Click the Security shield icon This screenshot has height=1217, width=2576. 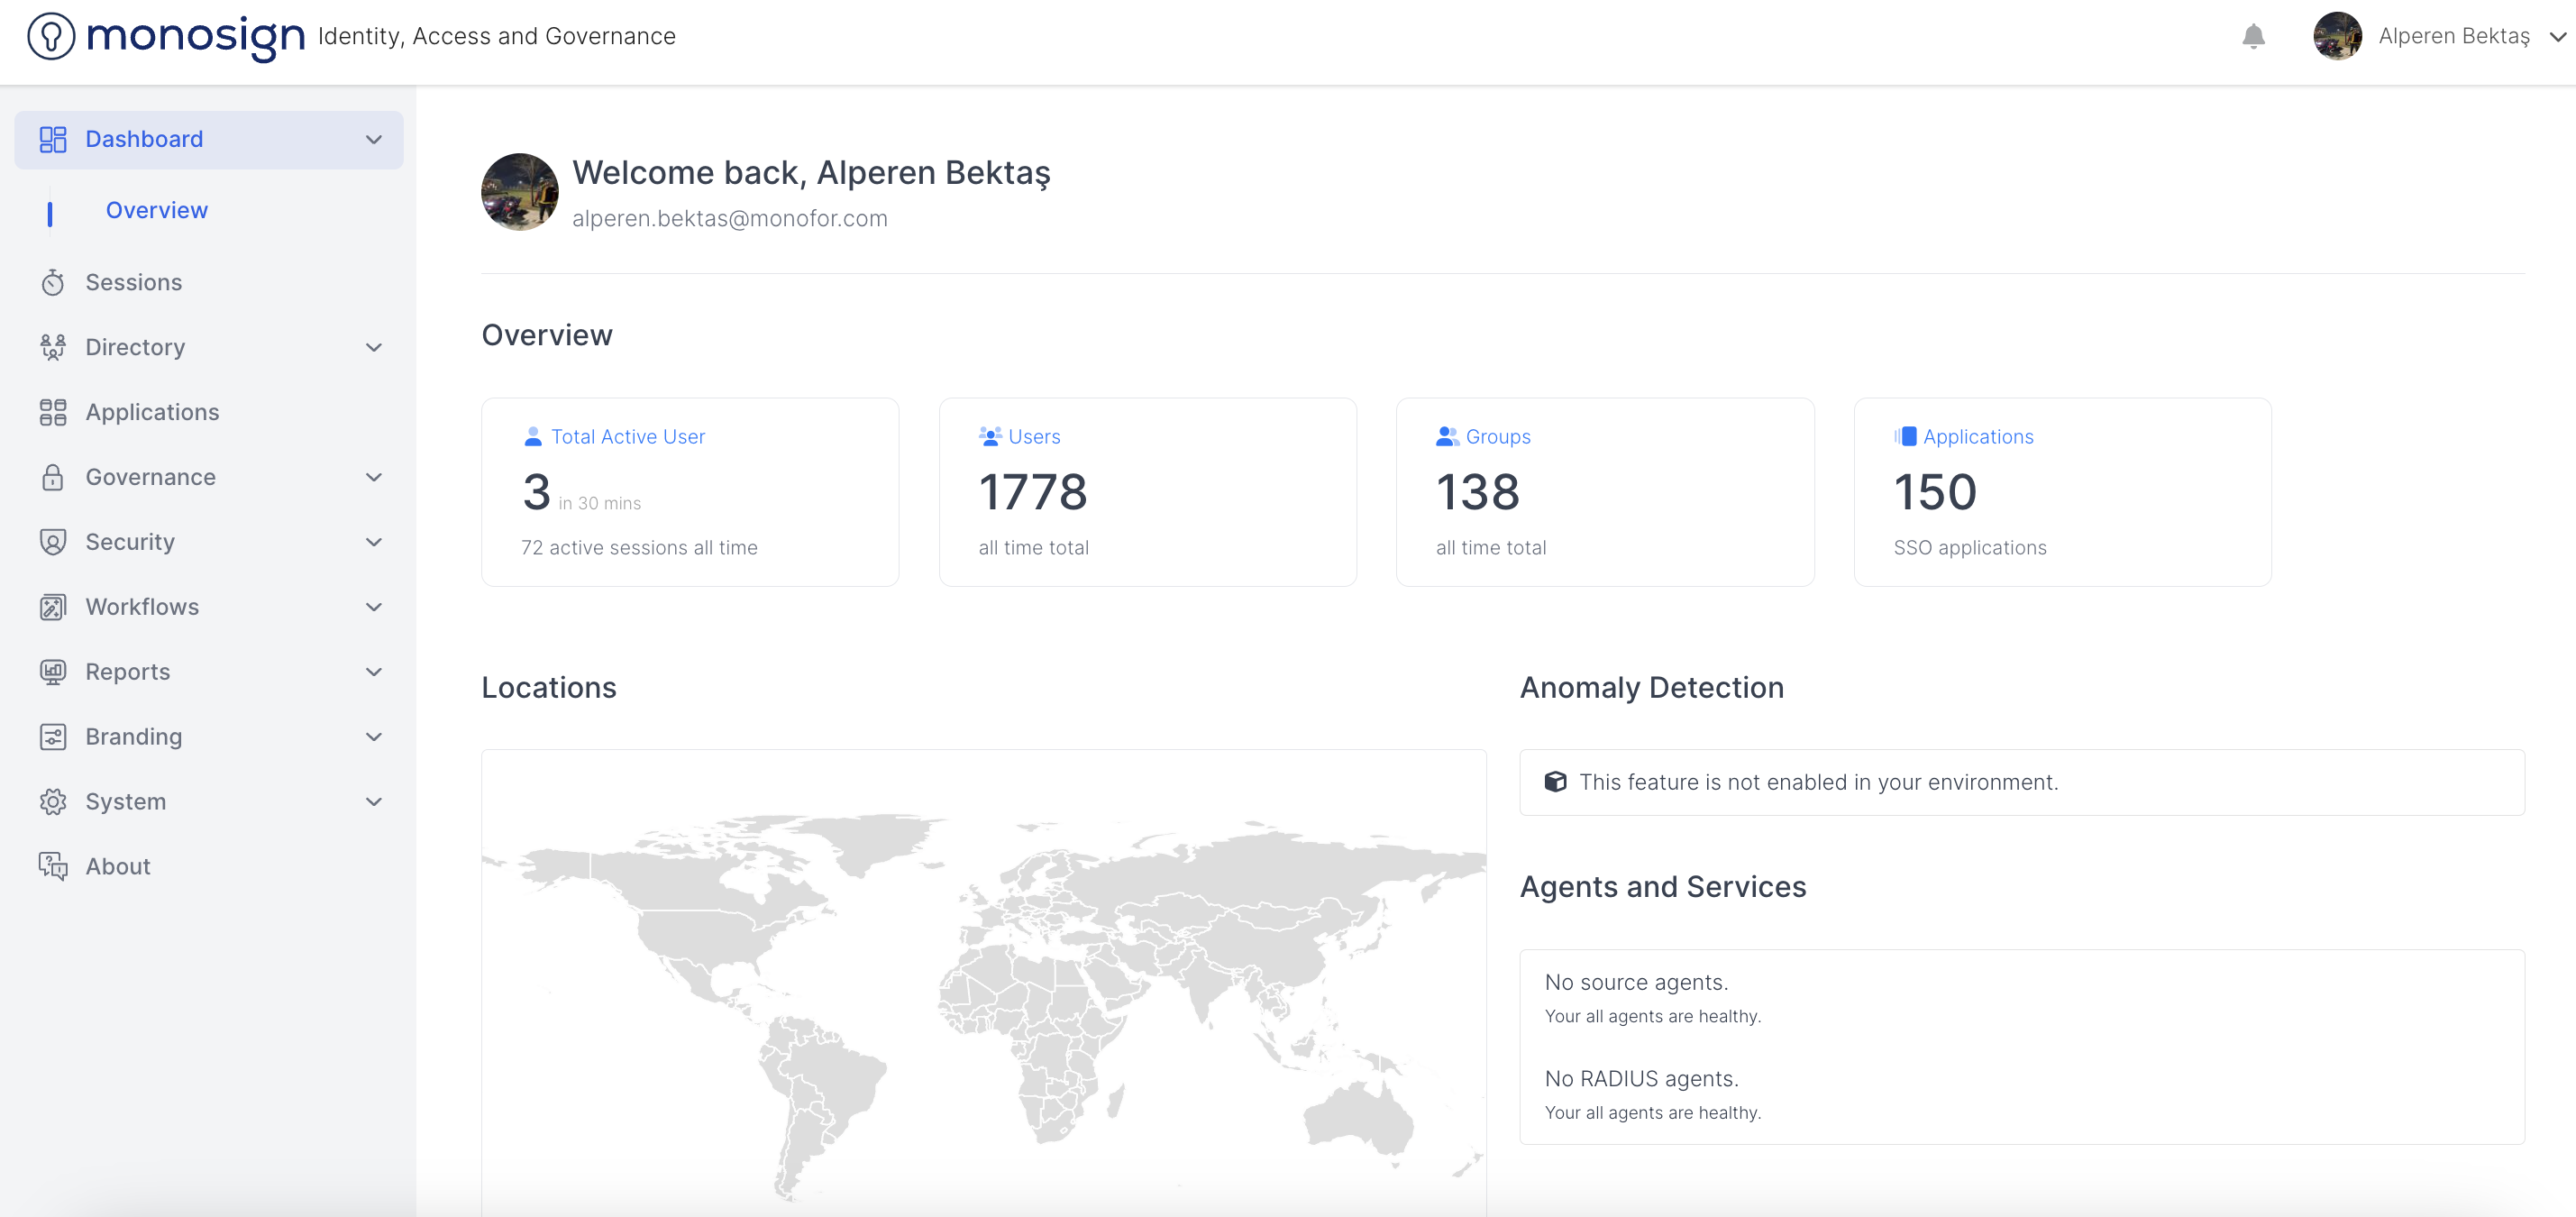click(x=53, y=542)
